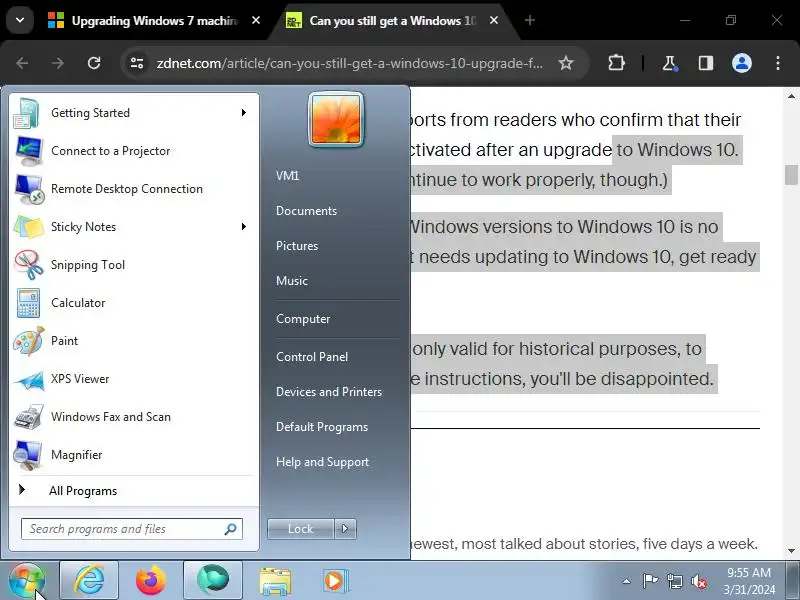Open the Chrome profile avatar
Viewport: 800px width, 600px height.
coord(742,63)
